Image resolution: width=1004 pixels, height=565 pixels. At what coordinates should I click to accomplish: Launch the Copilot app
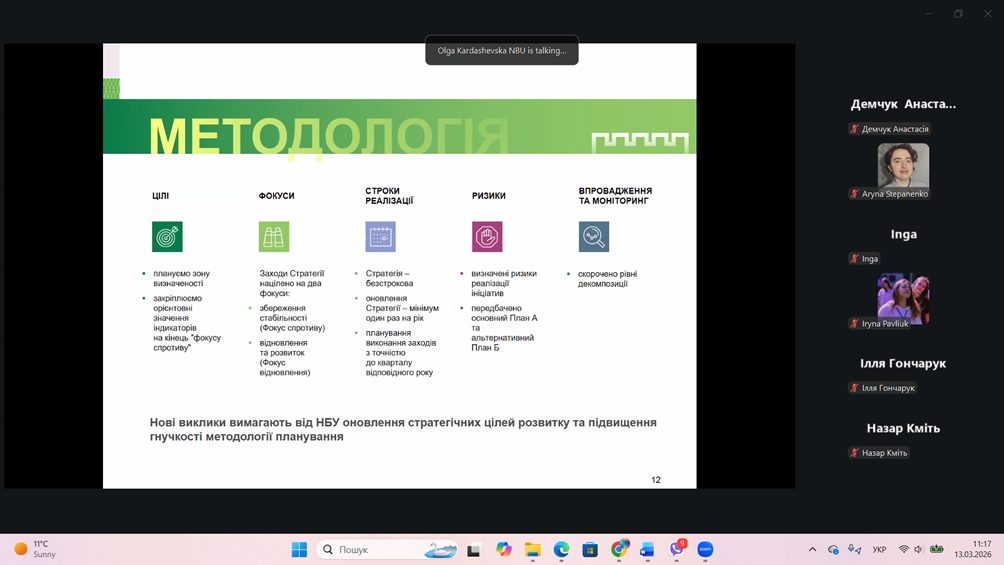pyautogui.click(x=504, y=549)
